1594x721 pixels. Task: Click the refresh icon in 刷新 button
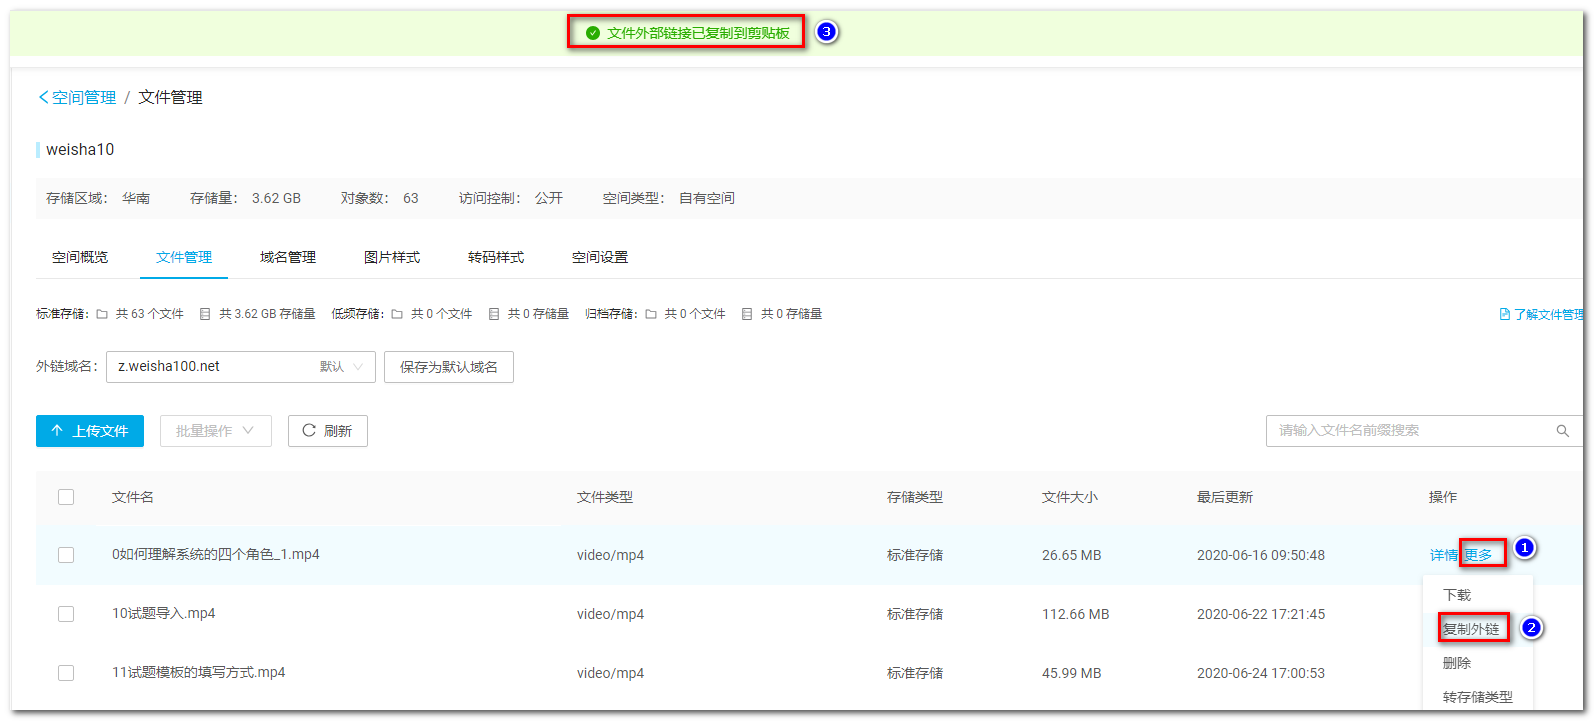pos(309,431)
